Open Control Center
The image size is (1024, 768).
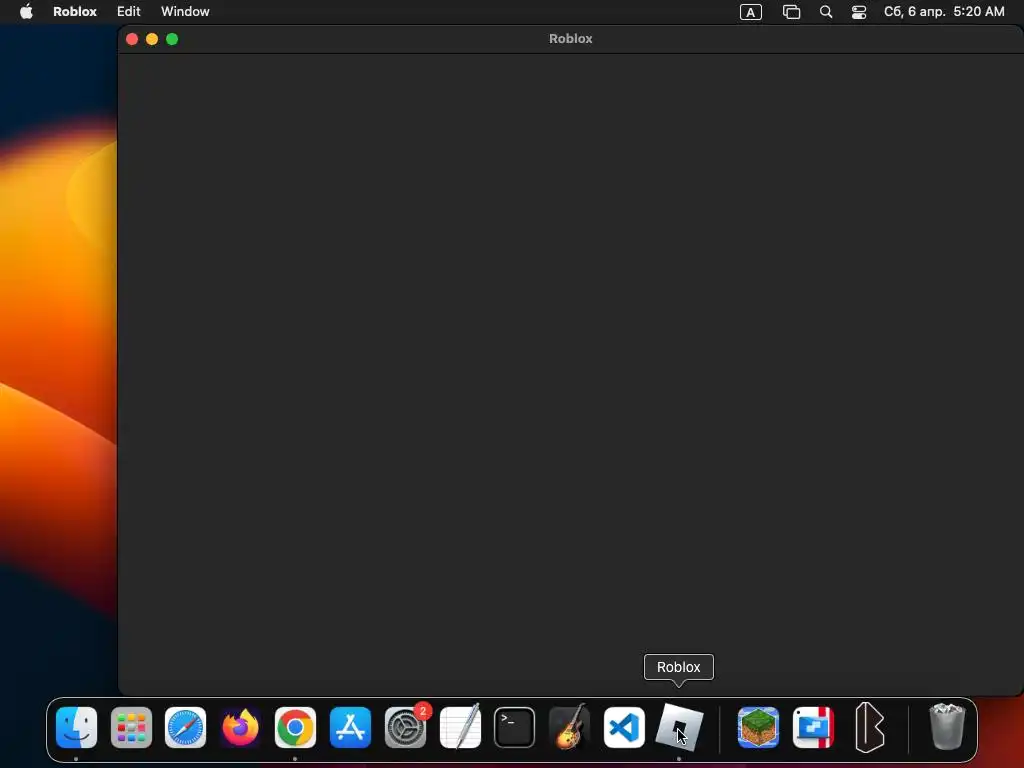(859, 12)
